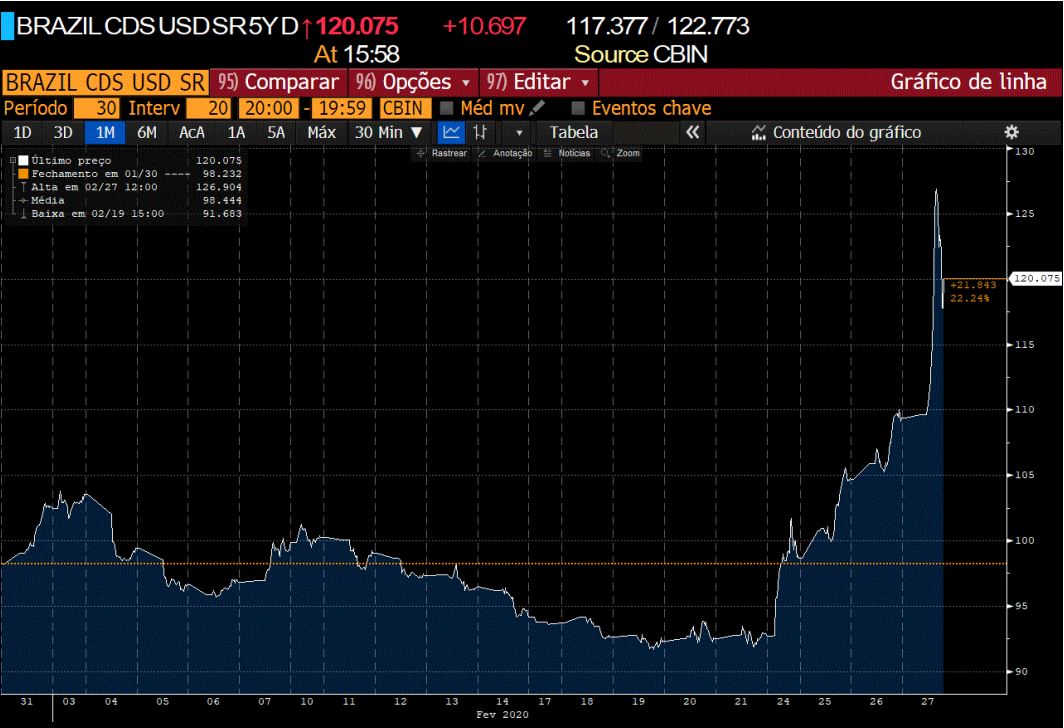1064x728 pixels.
Task: Select the line chart type icon
Action: click(x=452, y=132)
